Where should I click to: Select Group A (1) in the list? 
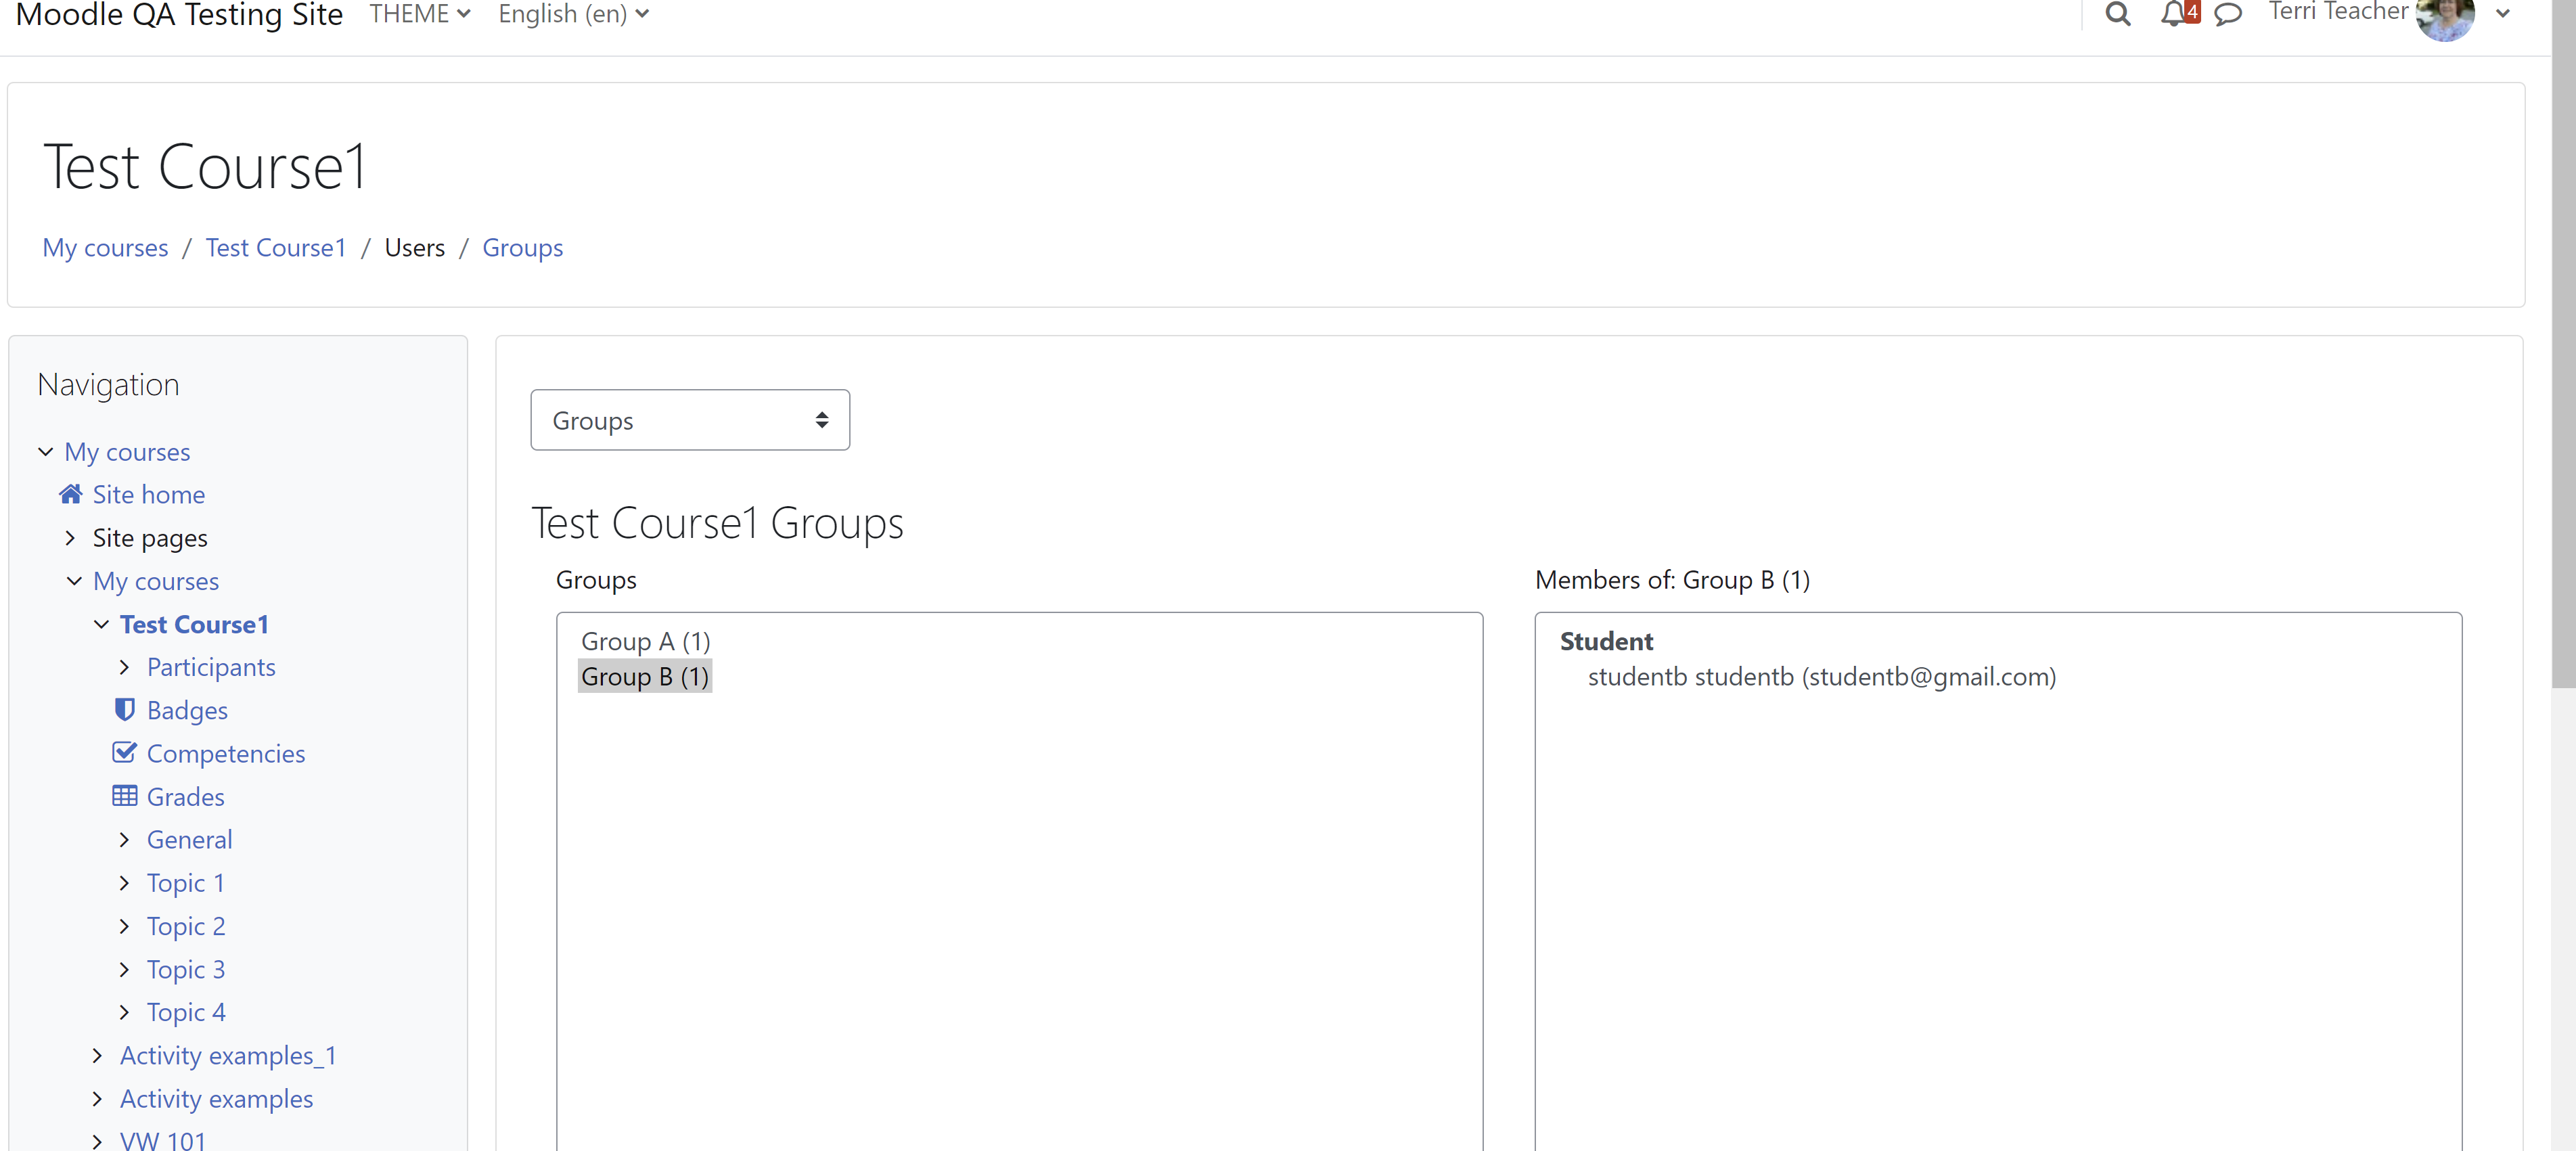coord(645,641)
